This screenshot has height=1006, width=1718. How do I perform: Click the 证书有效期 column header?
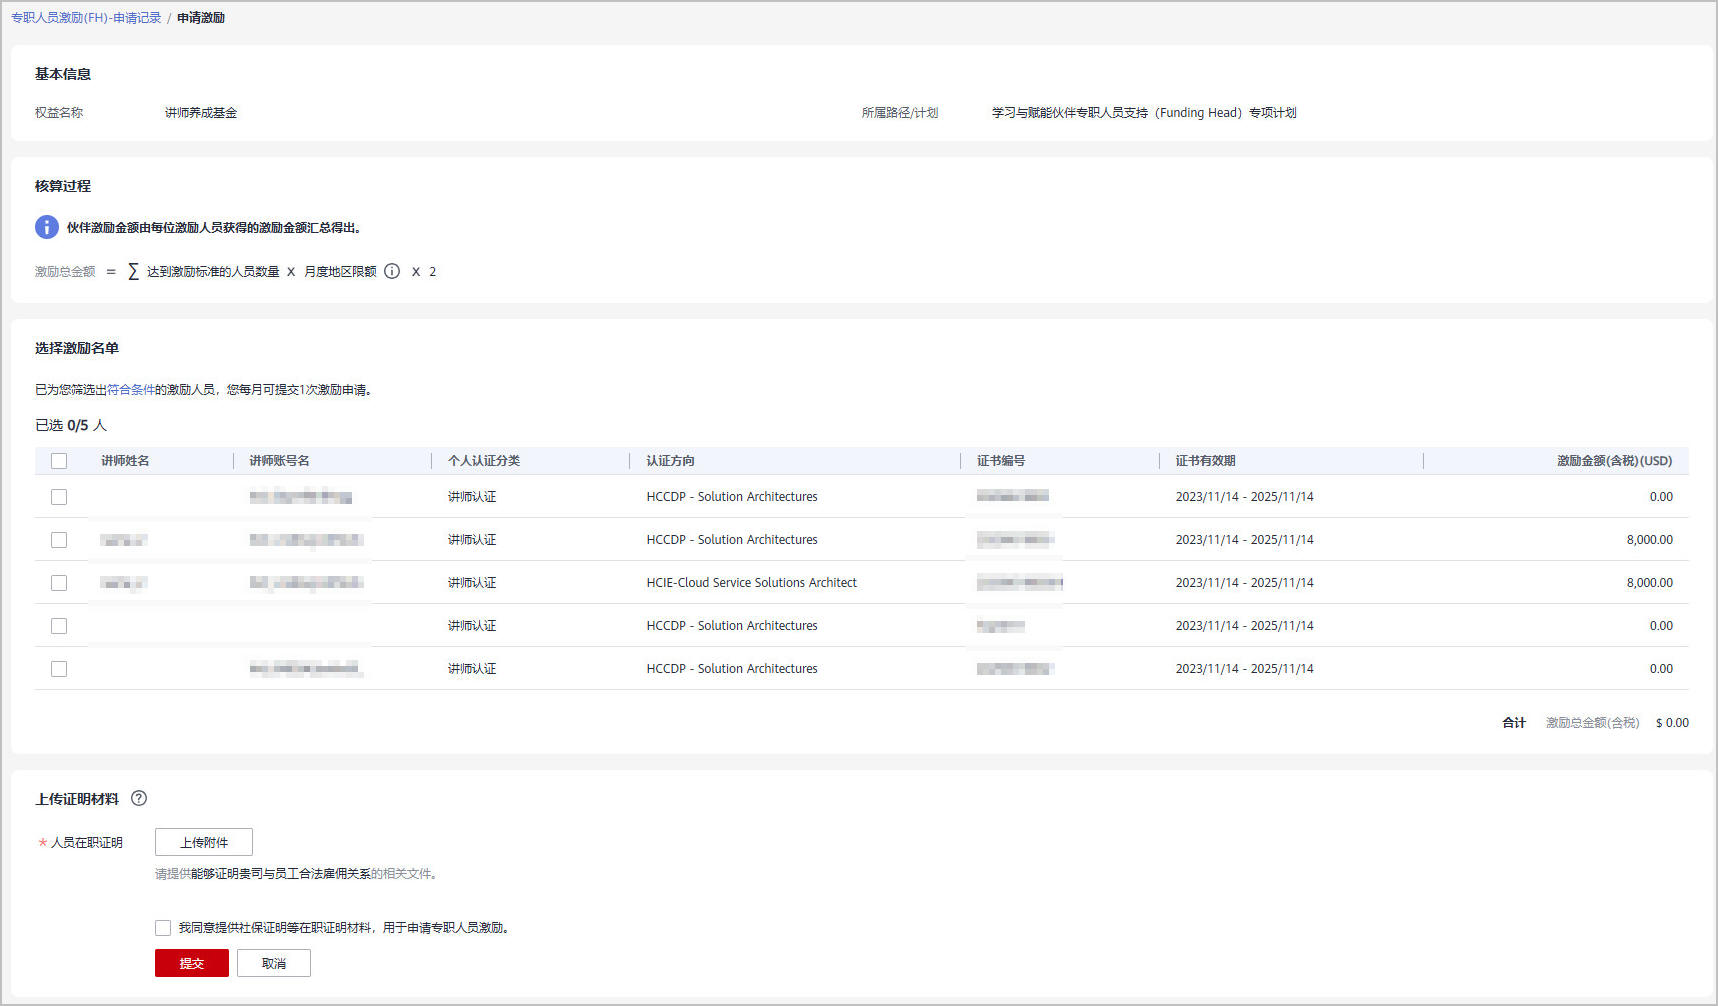(1205, 461)
